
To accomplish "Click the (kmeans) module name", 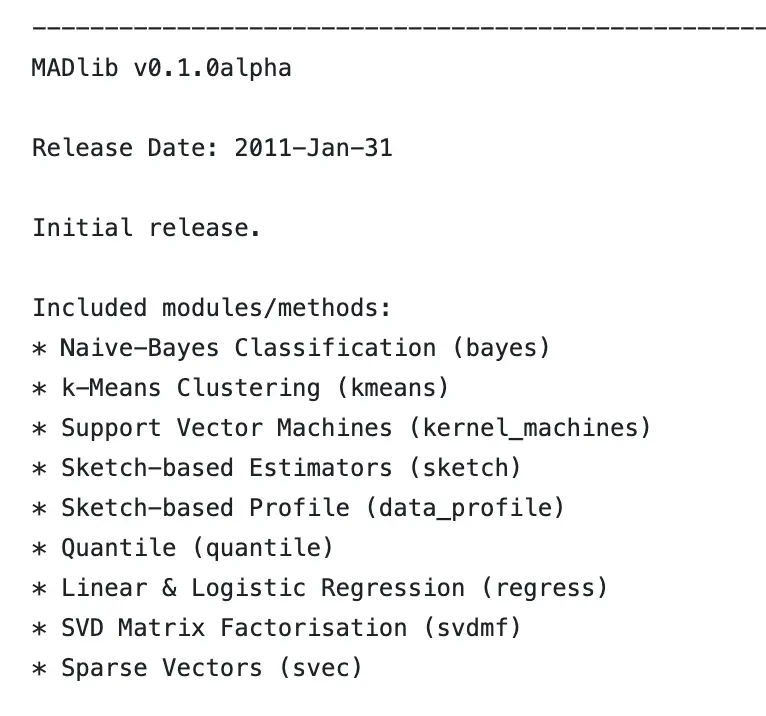I will point(393,388).
